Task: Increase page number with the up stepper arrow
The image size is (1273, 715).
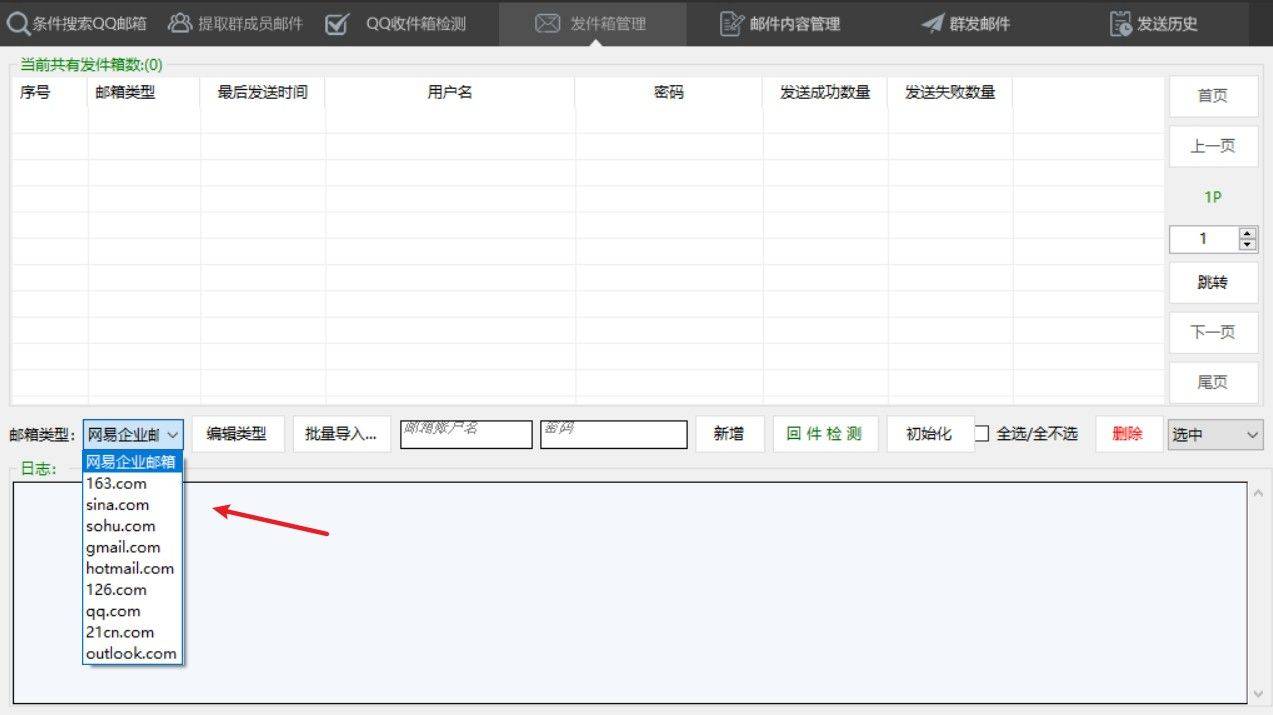Action: pyautogui.click(x=1247, y=234)
